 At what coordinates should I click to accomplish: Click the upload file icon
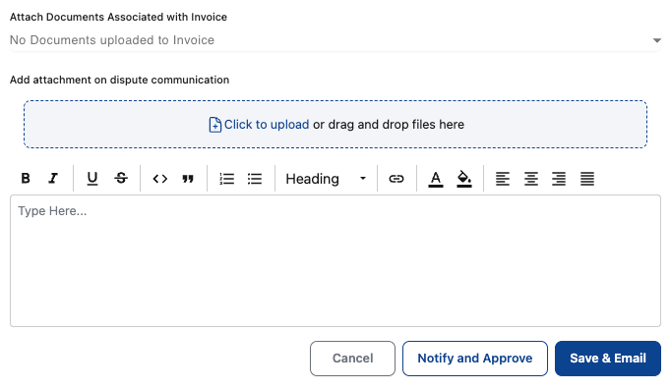click(215, 125)
